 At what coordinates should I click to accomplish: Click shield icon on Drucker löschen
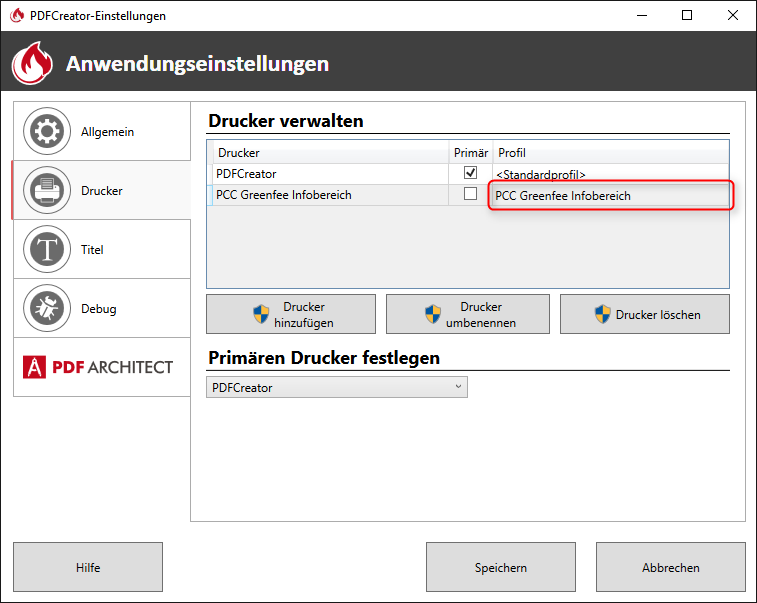[602, 315]
